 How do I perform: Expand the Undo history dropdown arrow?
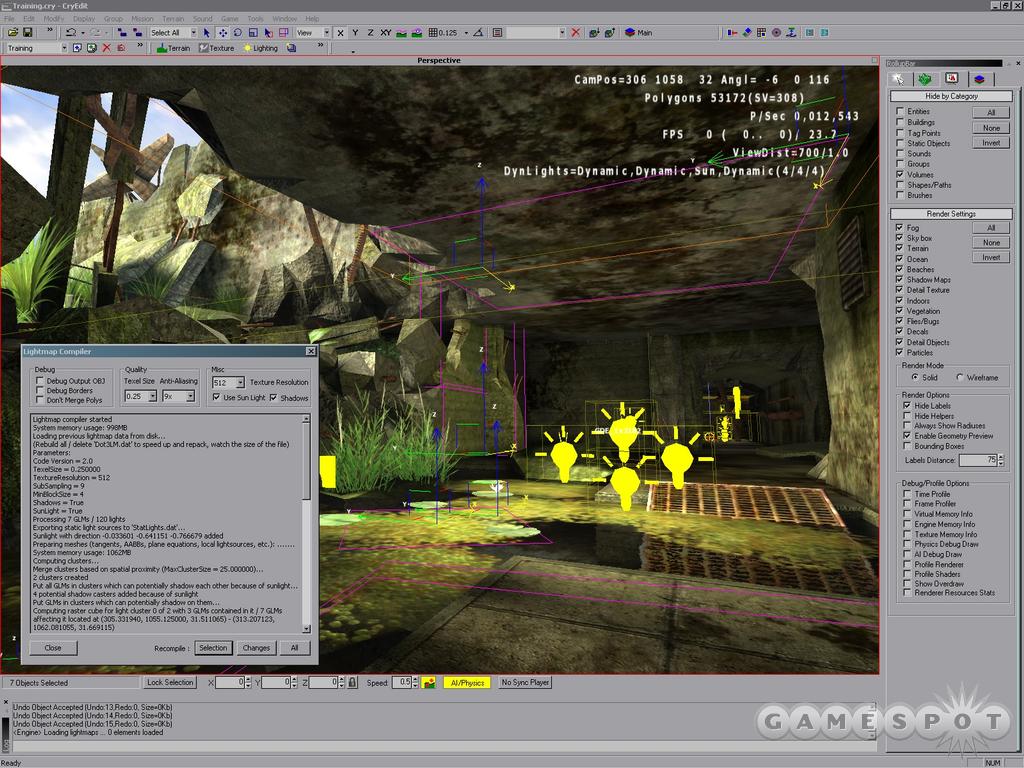click(x=82, y=33)
